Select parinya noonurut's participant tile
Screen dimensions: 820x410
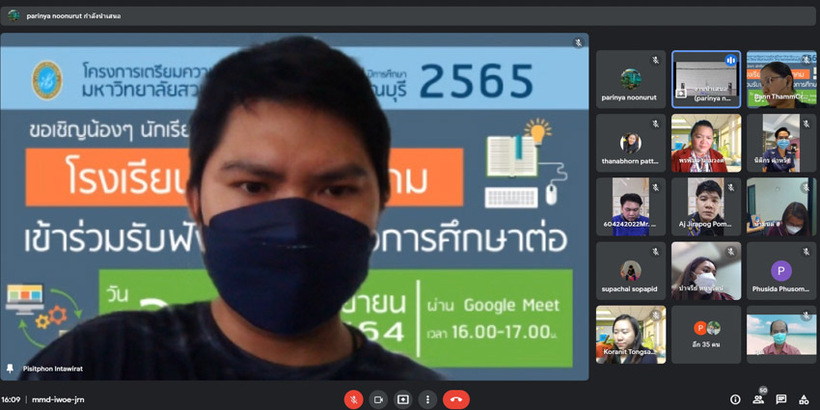[x=631, y=79]
